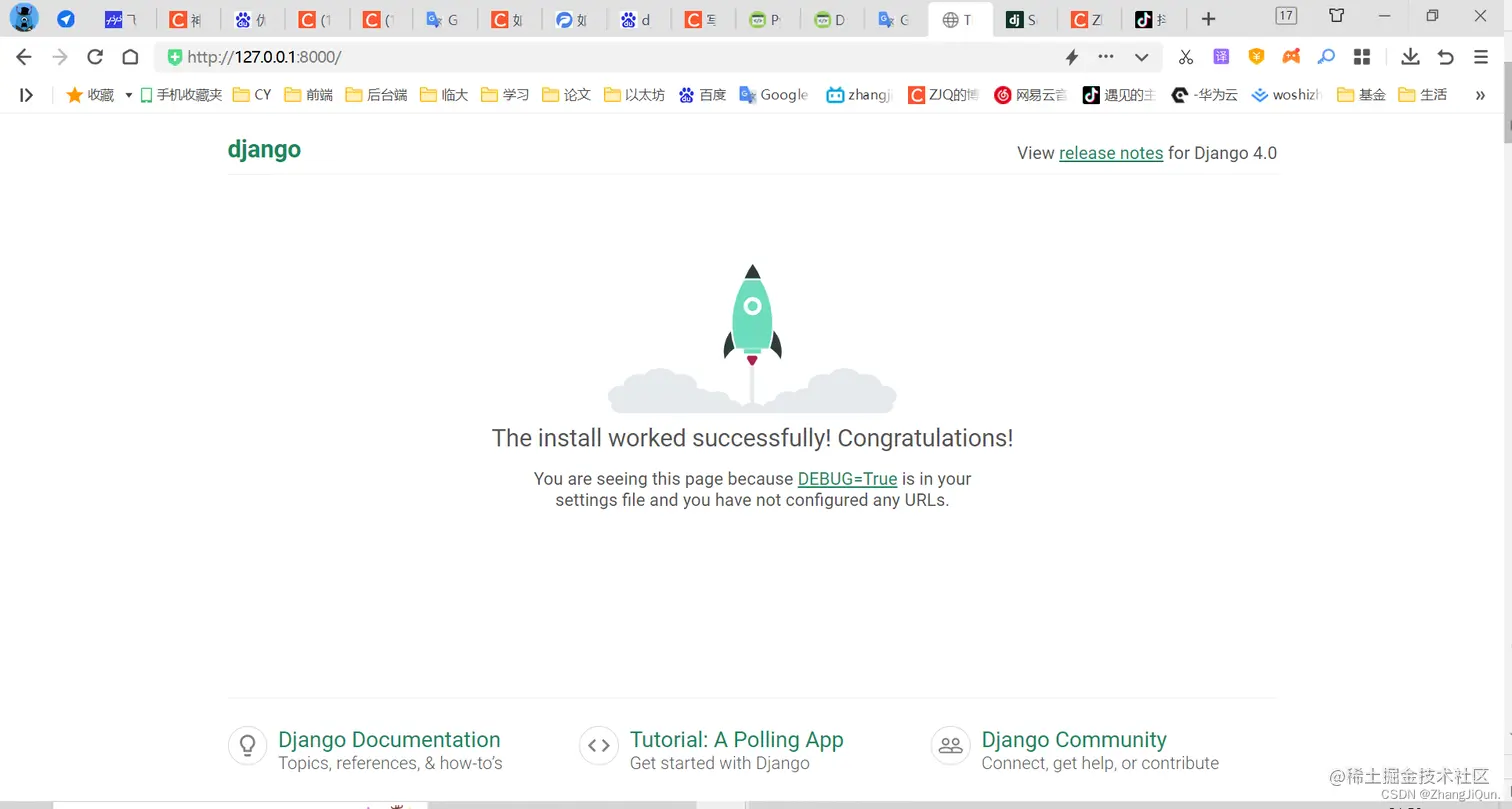Click the browser profile avatar icon
This screenshot has width=1512, height=809.
click(x=23, y=18)
